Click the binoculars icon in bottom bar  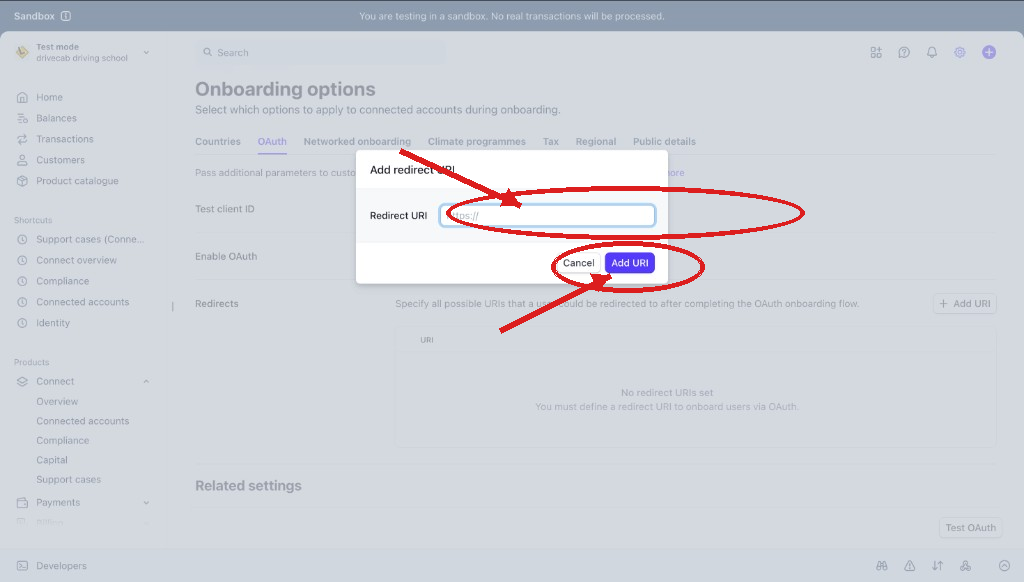tap(882, 566)
